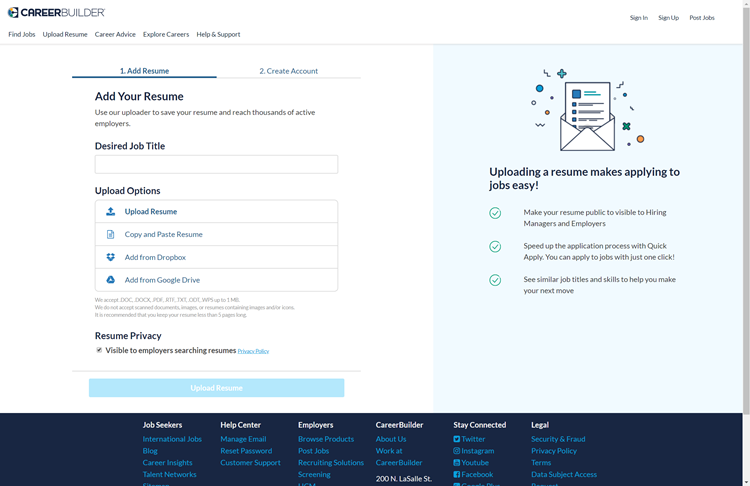This screenshot has height=486, width=750.
Task: Select the 1. Add Resume tab
Action: click(144, 71)
